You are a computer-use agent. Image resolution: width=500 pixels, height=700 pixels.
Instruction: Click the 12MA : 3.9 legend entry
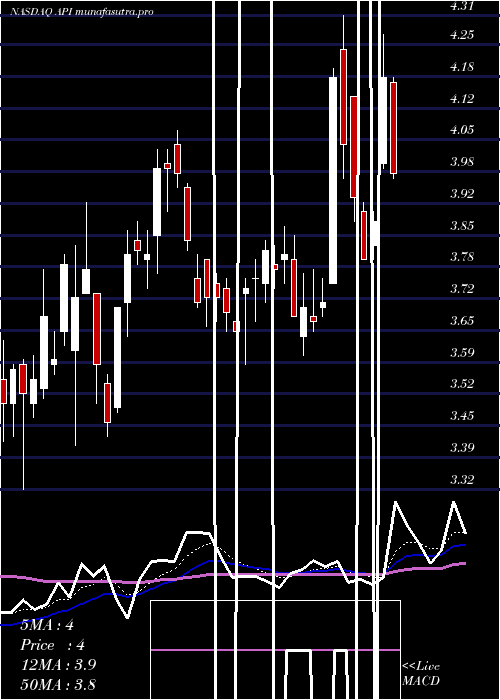[58, 665]
